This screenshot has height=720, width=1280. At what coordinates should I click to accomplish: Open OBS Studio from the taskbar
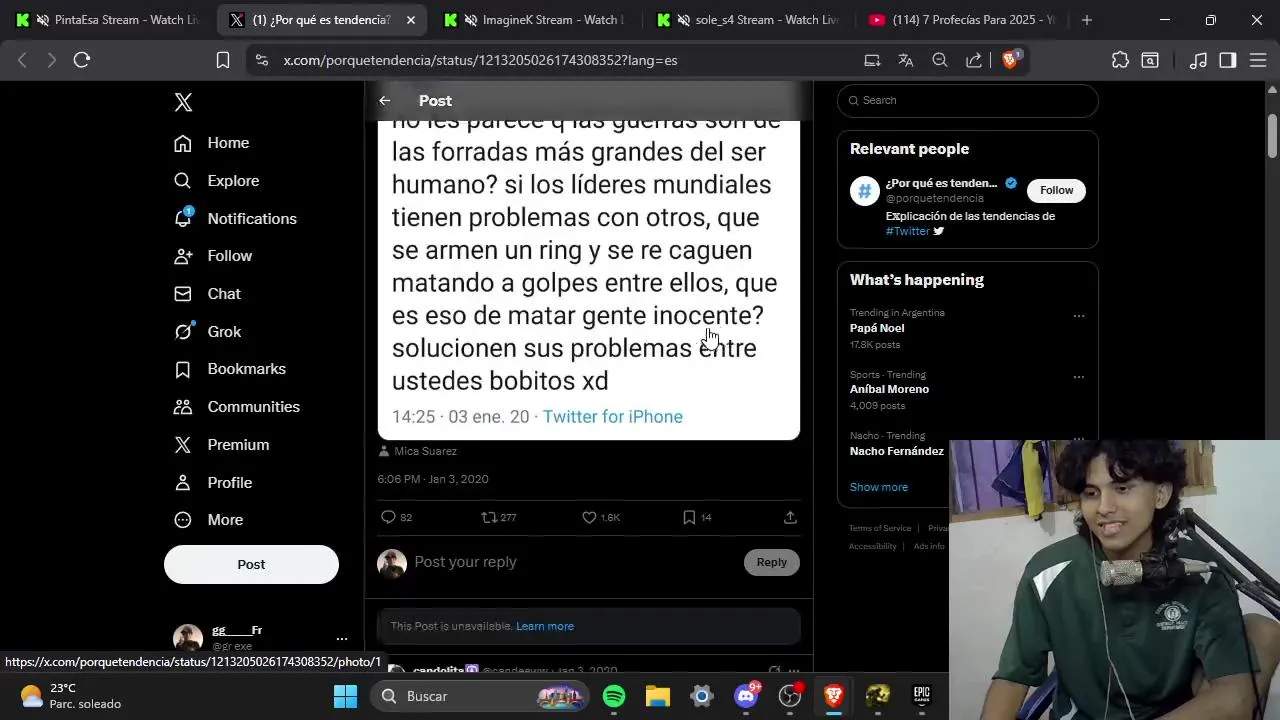790,696
